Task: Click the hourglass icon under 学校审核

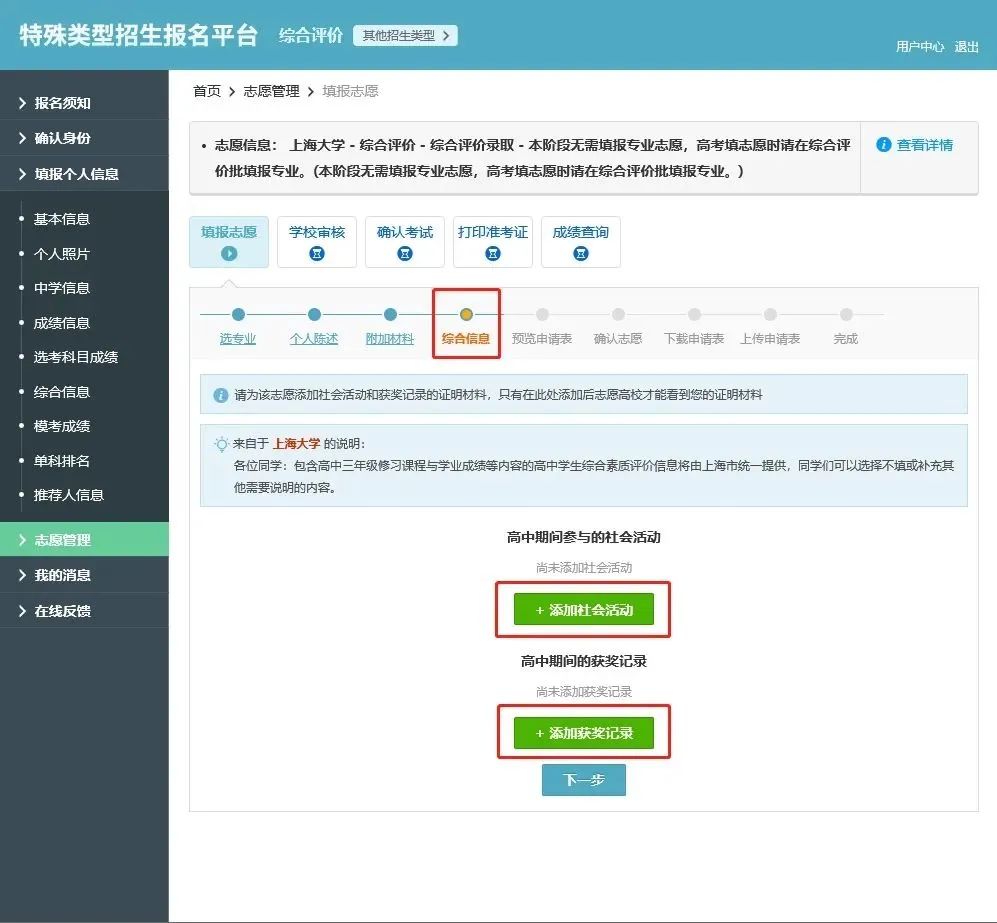Action: click(317, 254)
